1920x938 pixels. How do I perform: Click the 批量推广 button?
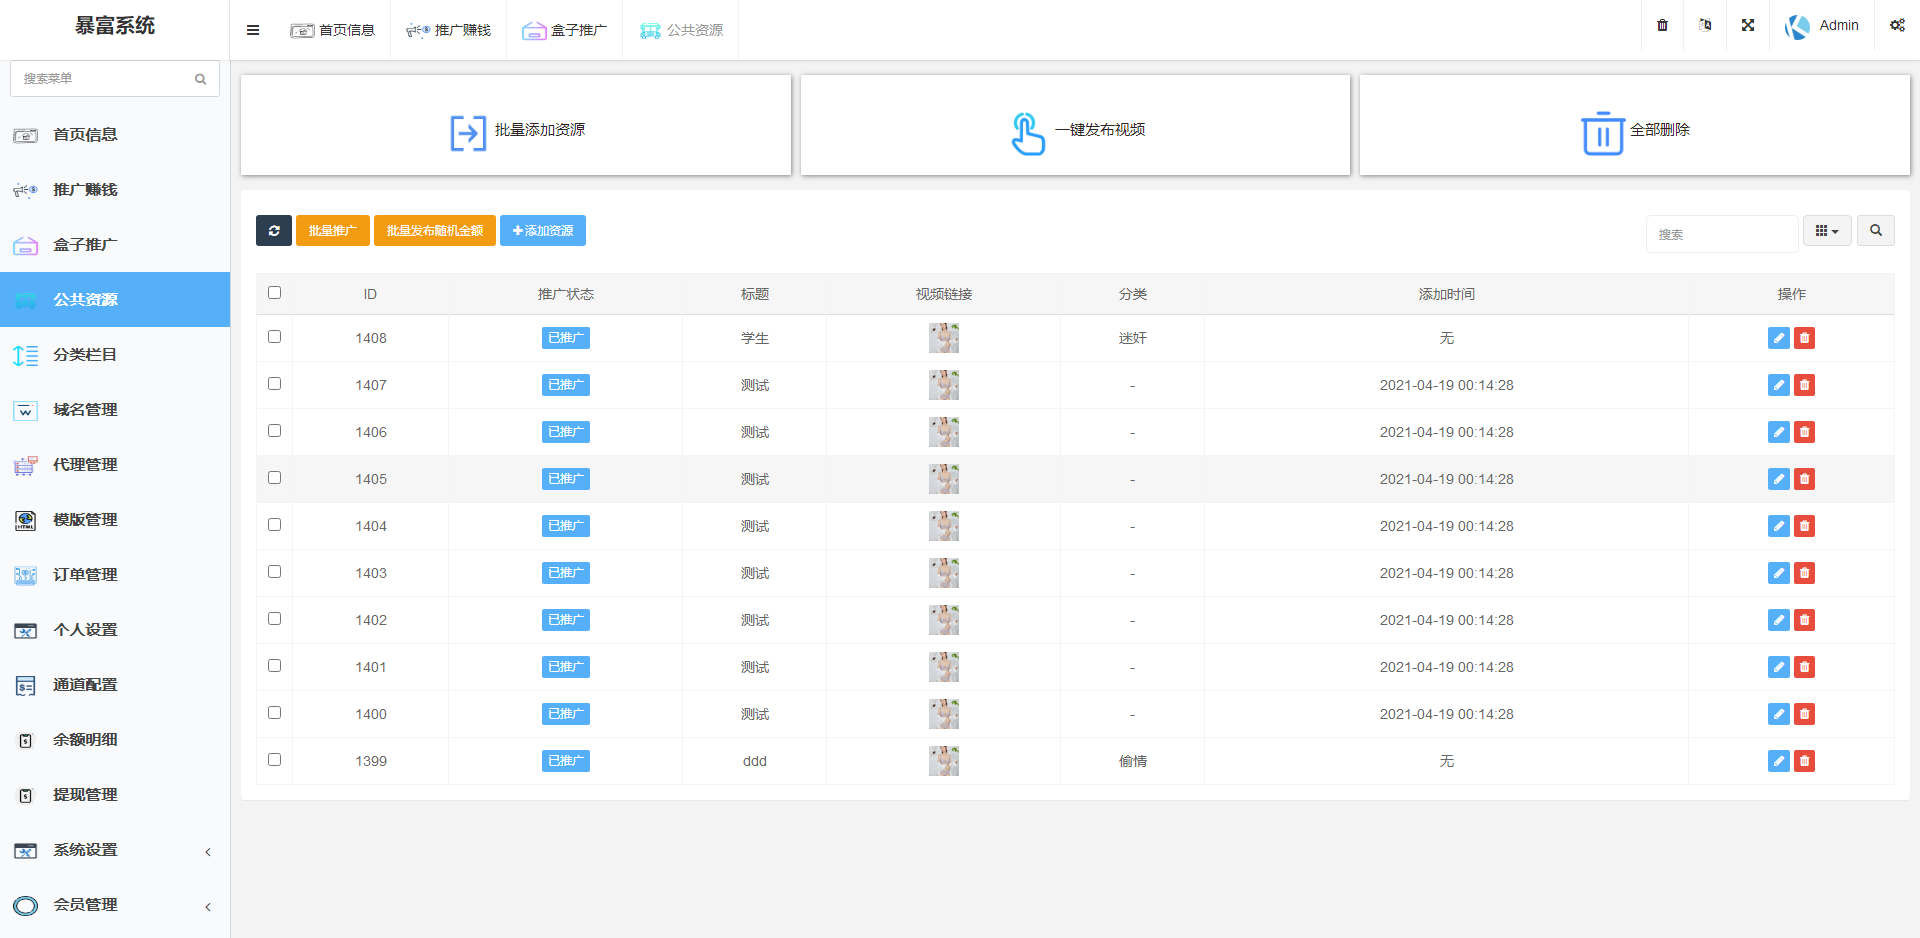point(332,231)
